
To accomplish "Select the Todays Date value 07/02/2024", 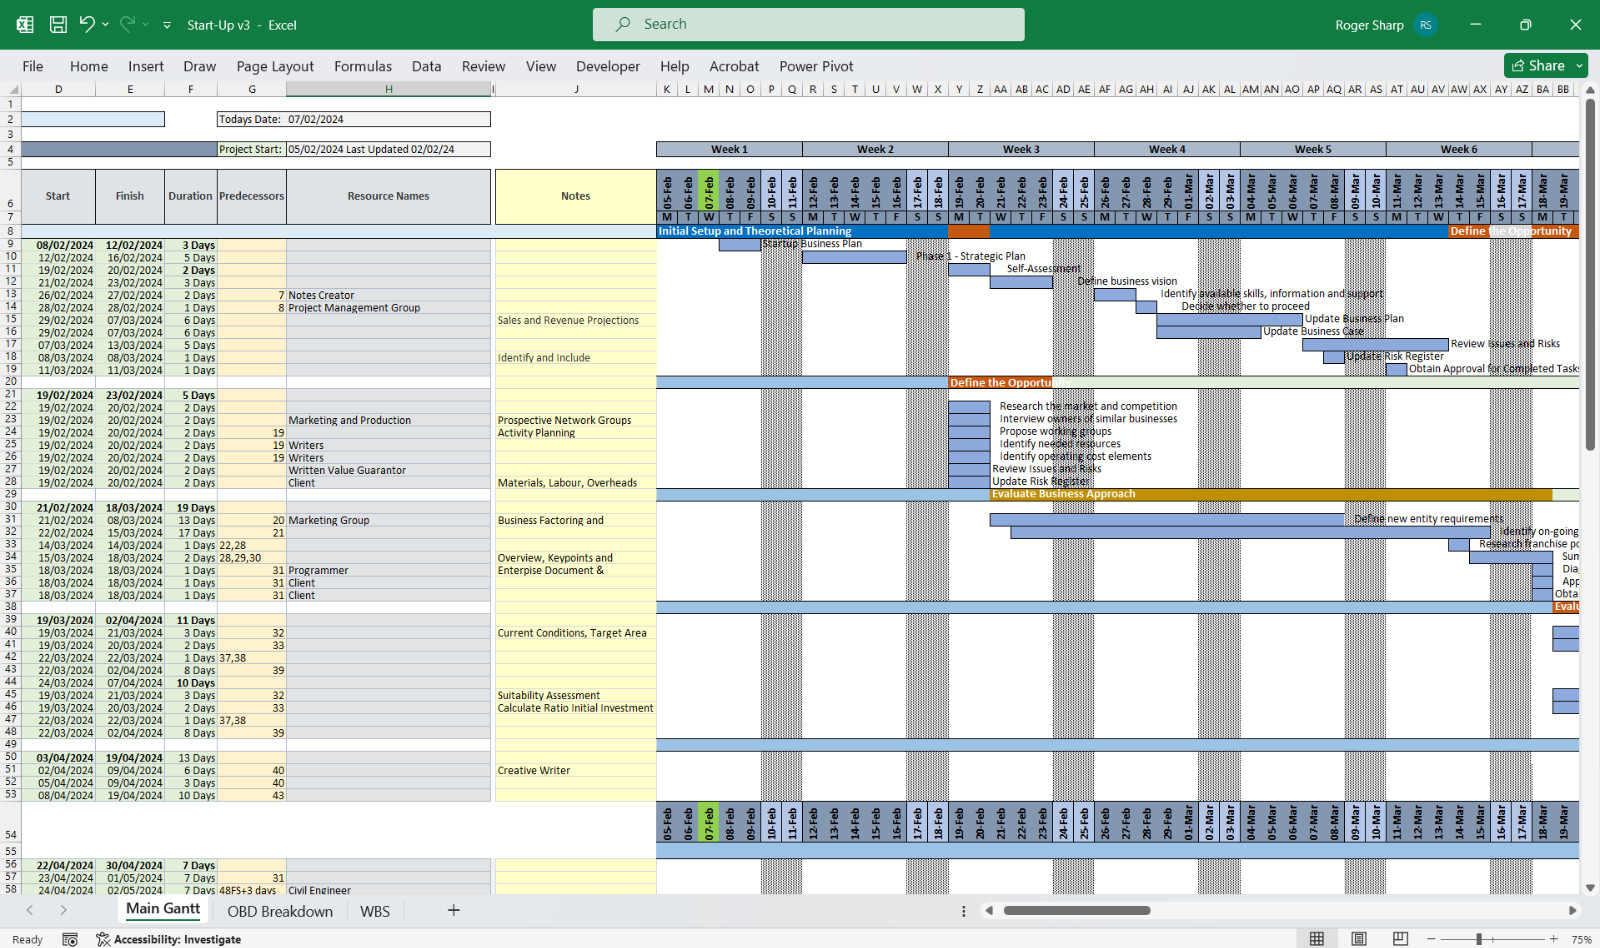I will click(x=388, y=119).
